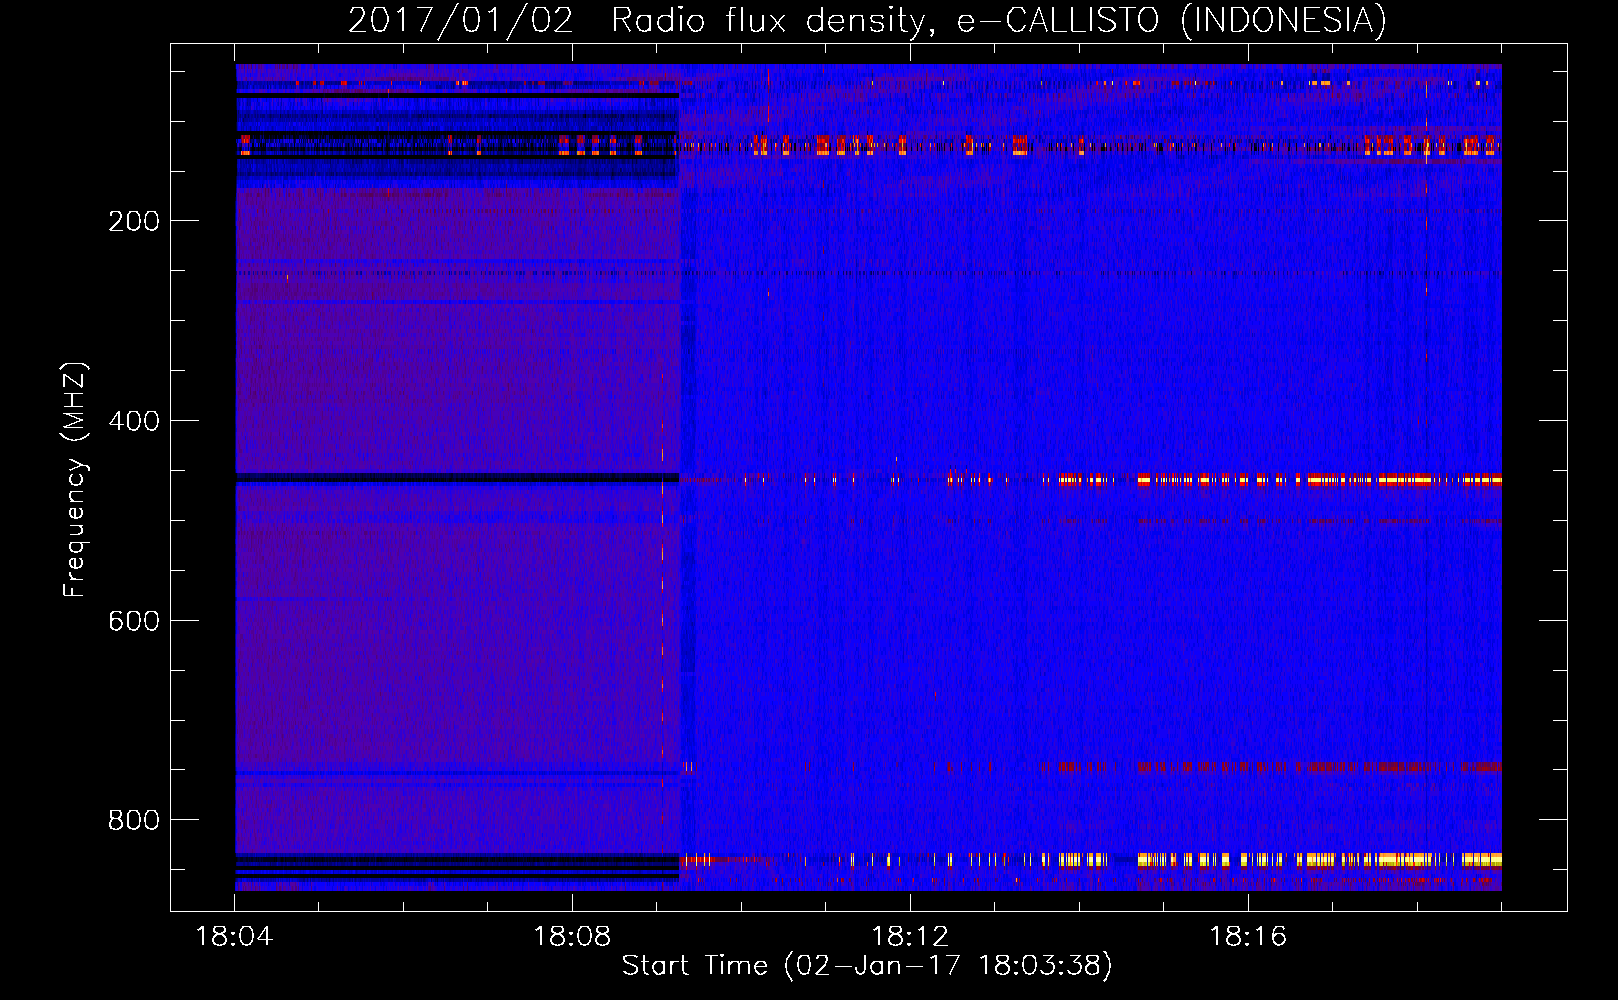The width and height of the screenshot is (1618, 1000).
Task: Click the 800 frequency tick label
Action: [x=134, y=820]
